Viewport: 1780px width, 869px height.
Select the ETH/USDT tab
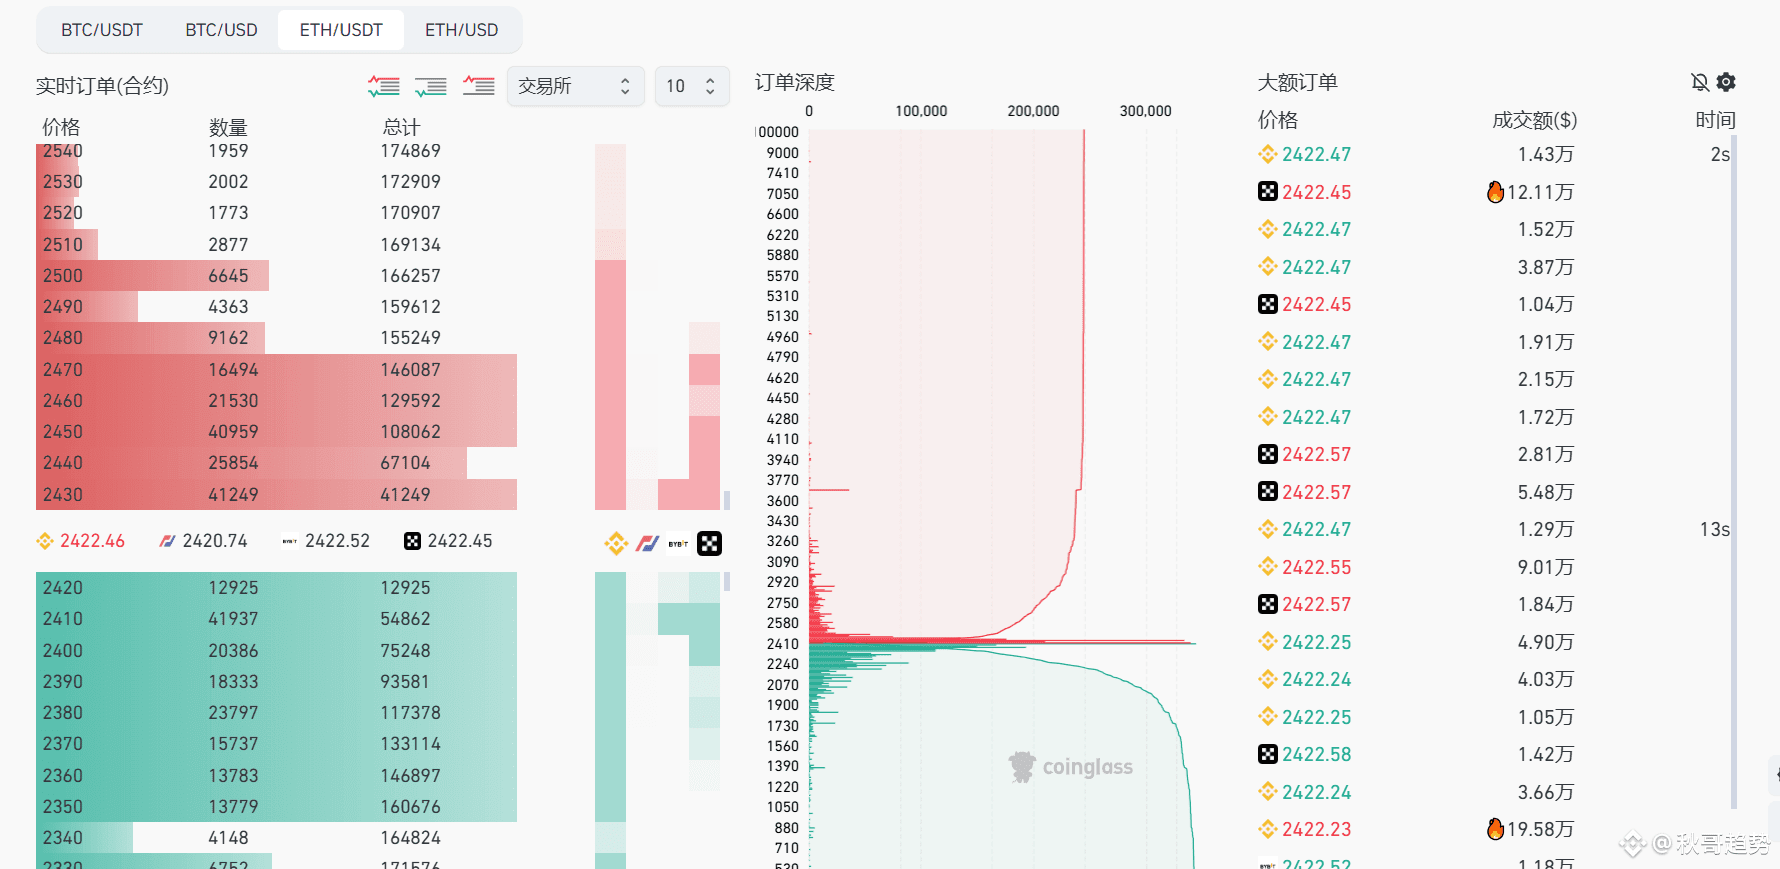click(x=341, y=30)
